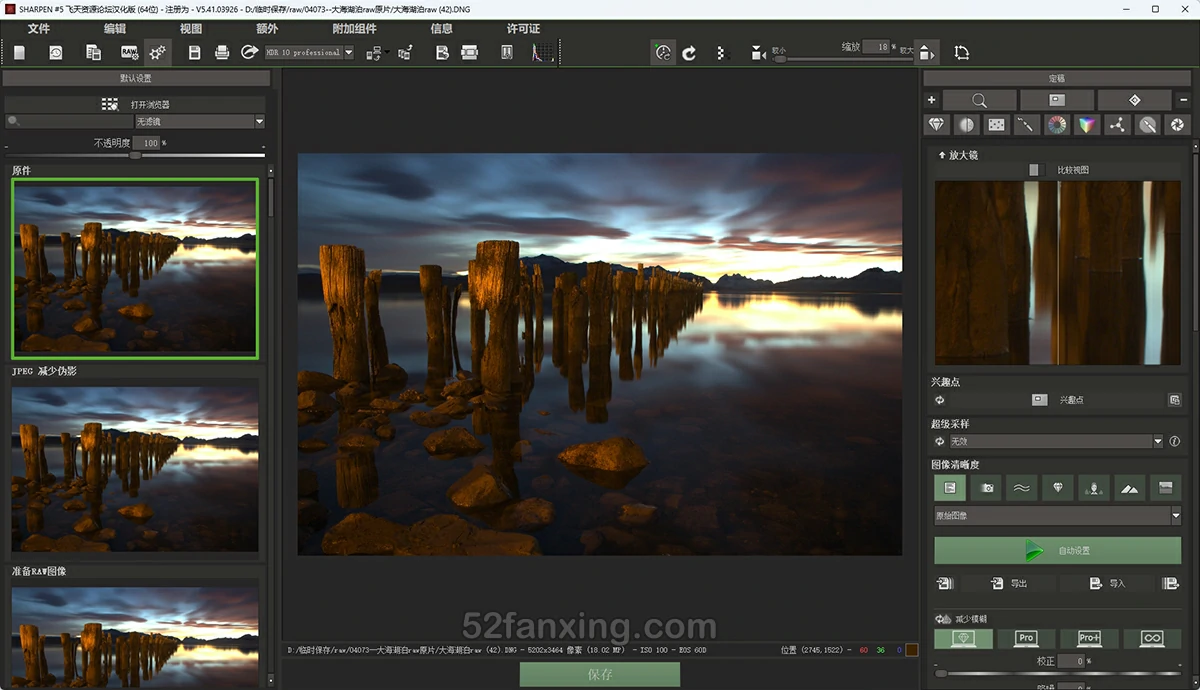Open the 原始图像 preset dropdown
This screenshot has height=690, width=1200.
(x=1057, y=516)
